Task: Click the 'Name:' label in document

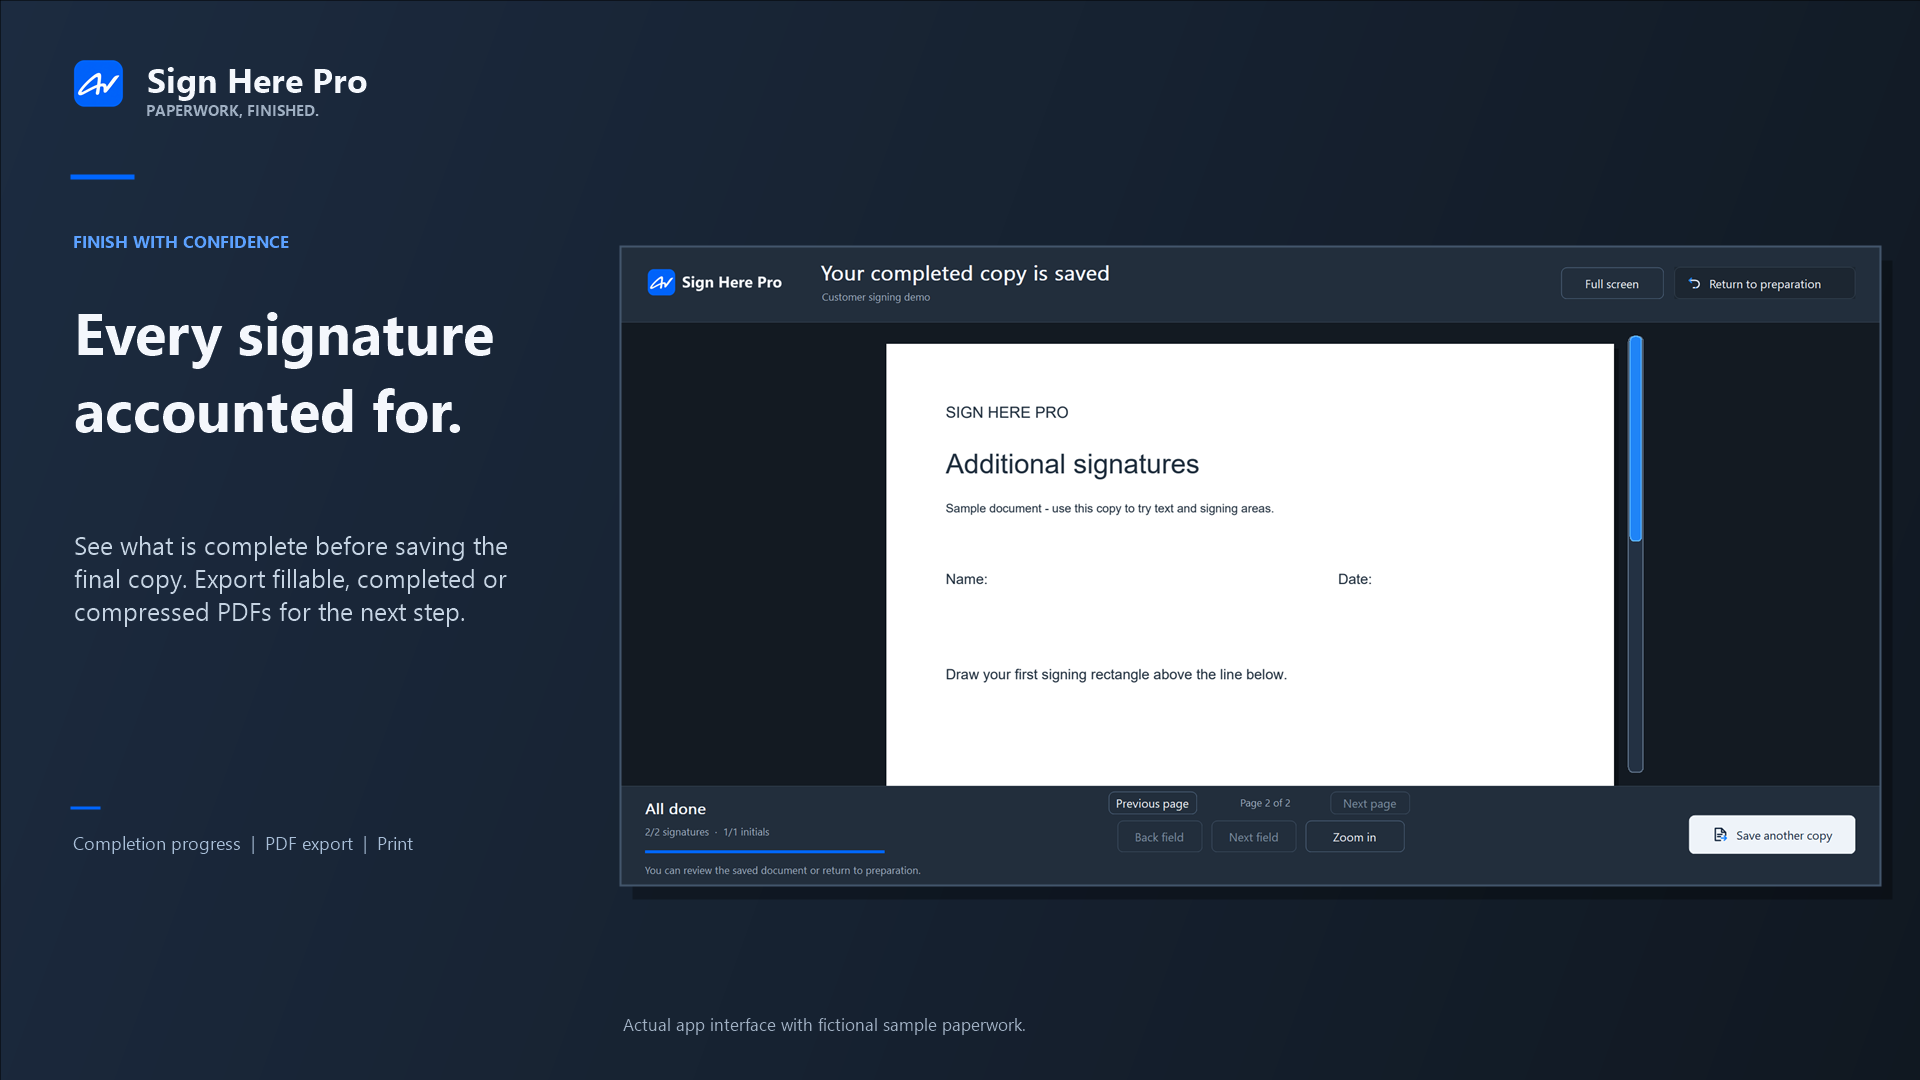Action: tap(966, 579)
